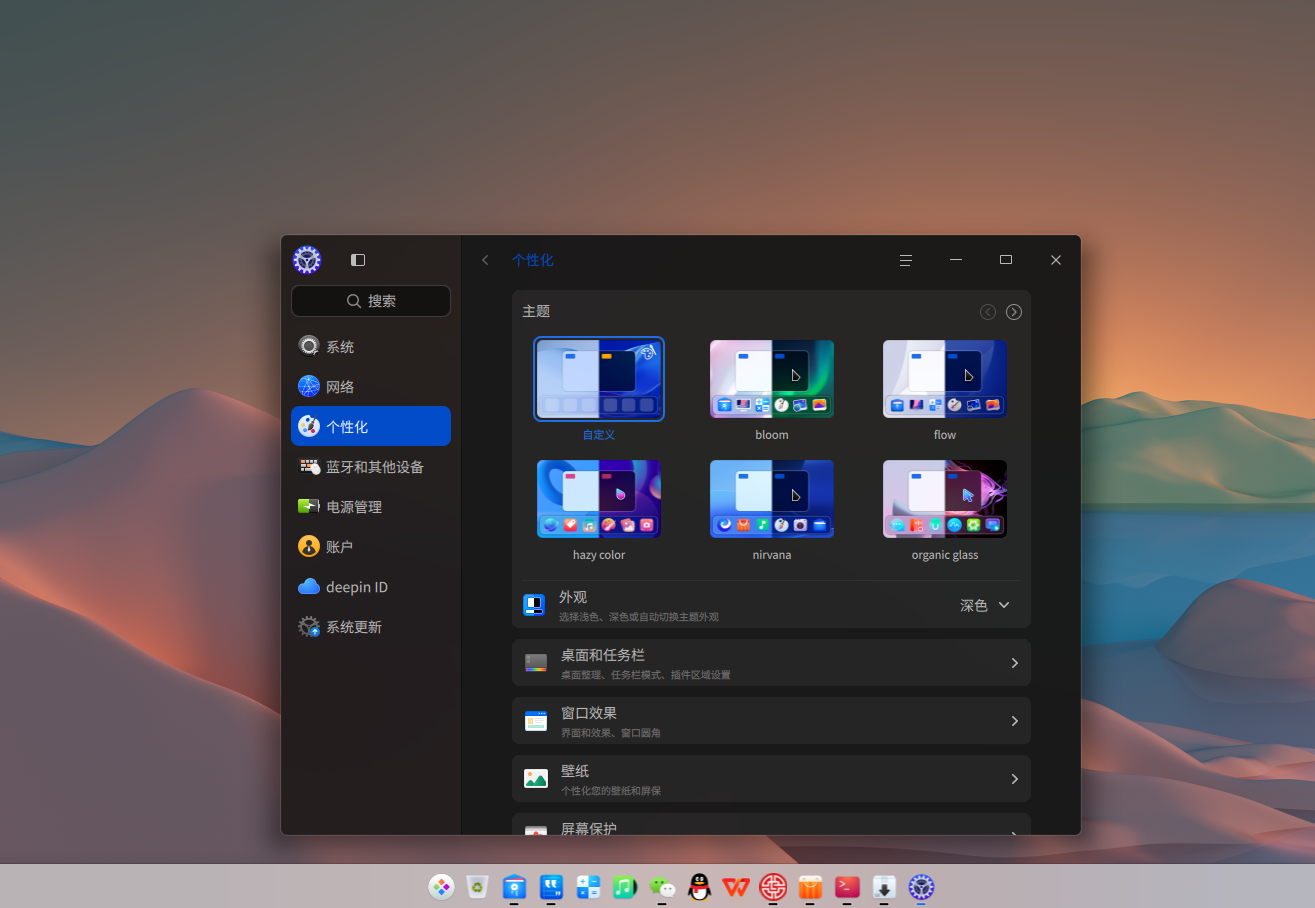Open the hamburger menu in title bar
The width and height of the screenshot is (1315, 908).
click(906, 260)
